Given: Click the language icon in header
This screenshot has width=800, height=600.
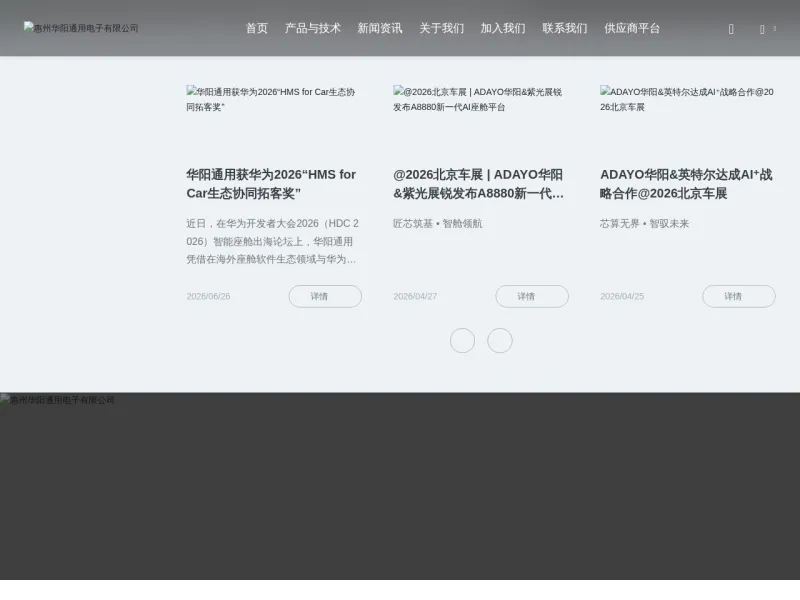Looking at the screenshot, I should [x=762, y=30].
